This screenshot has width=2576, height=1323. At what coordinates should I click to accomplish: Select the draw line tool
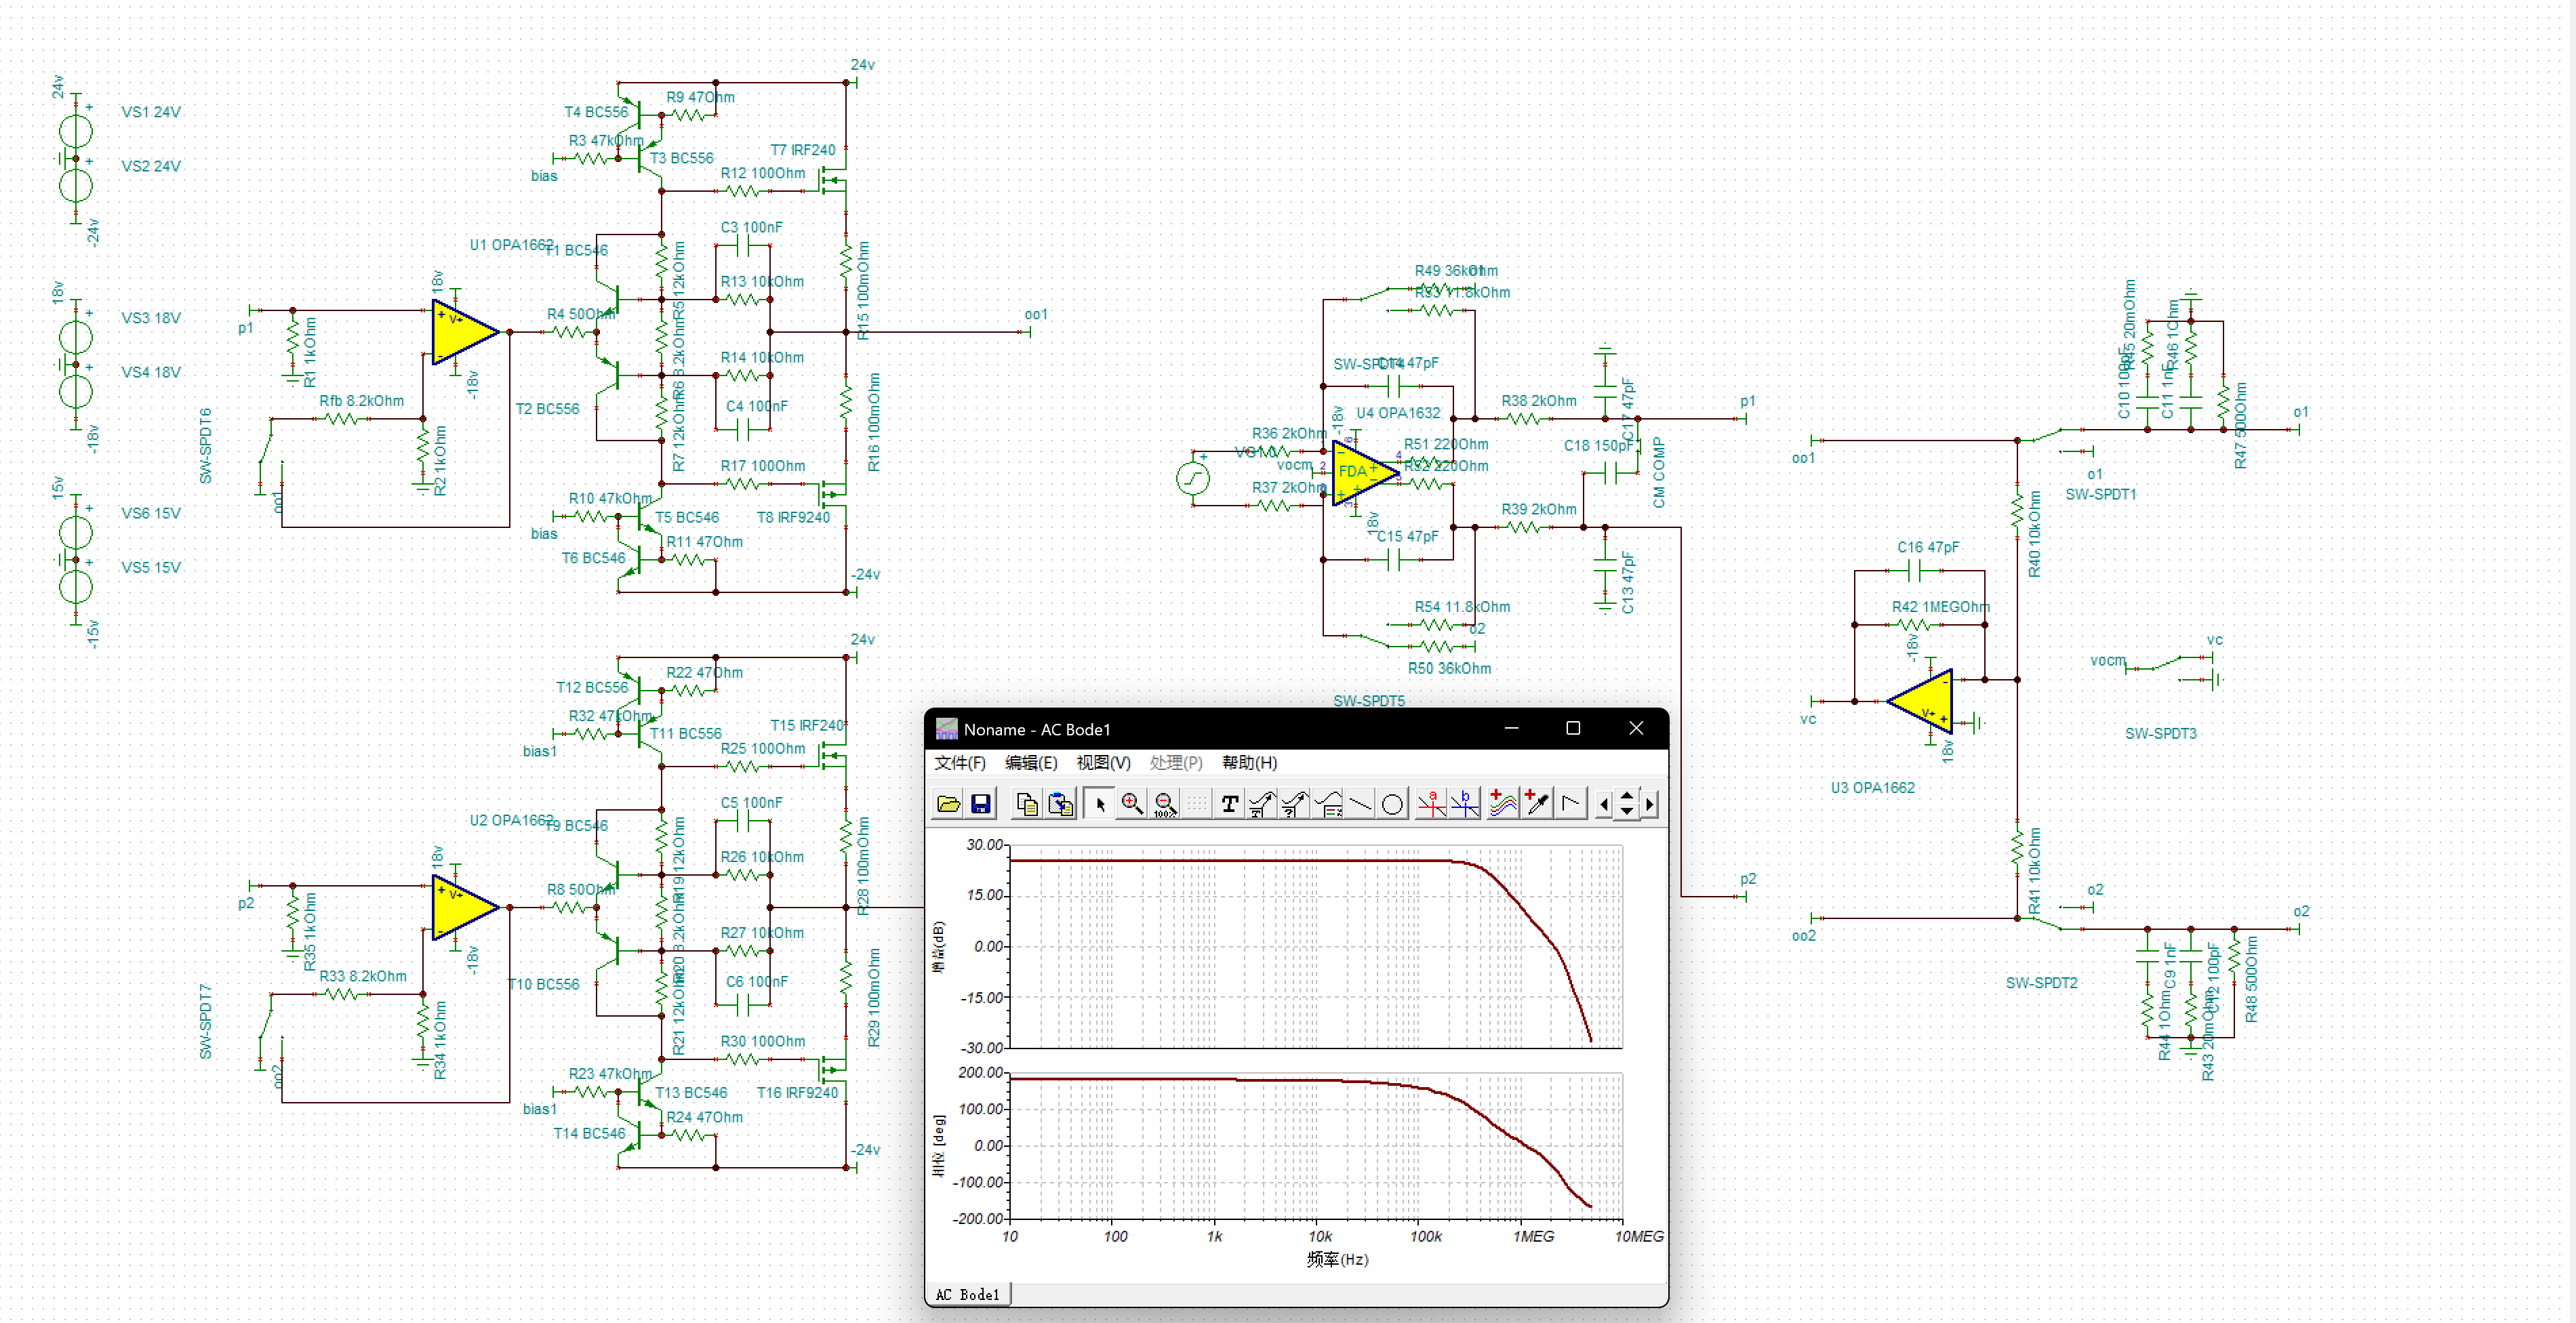point(1360,804)
